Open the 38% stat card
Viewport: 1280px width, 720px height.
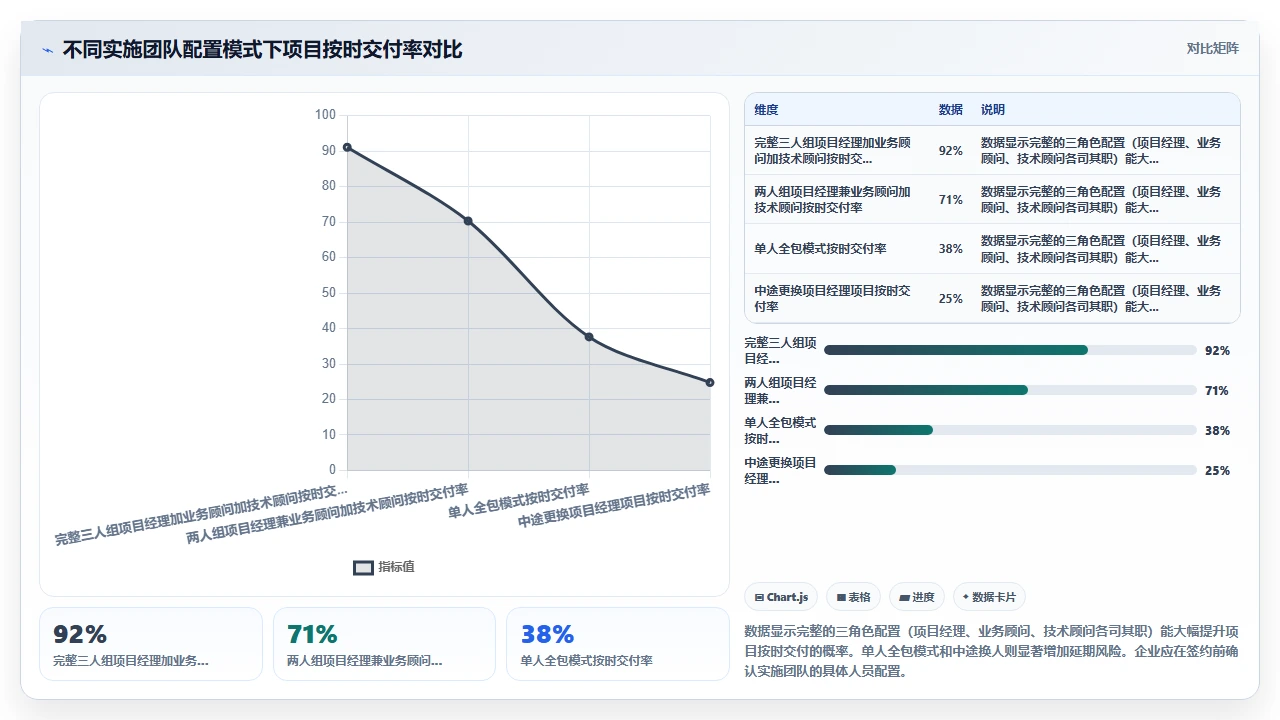point(618,644)
